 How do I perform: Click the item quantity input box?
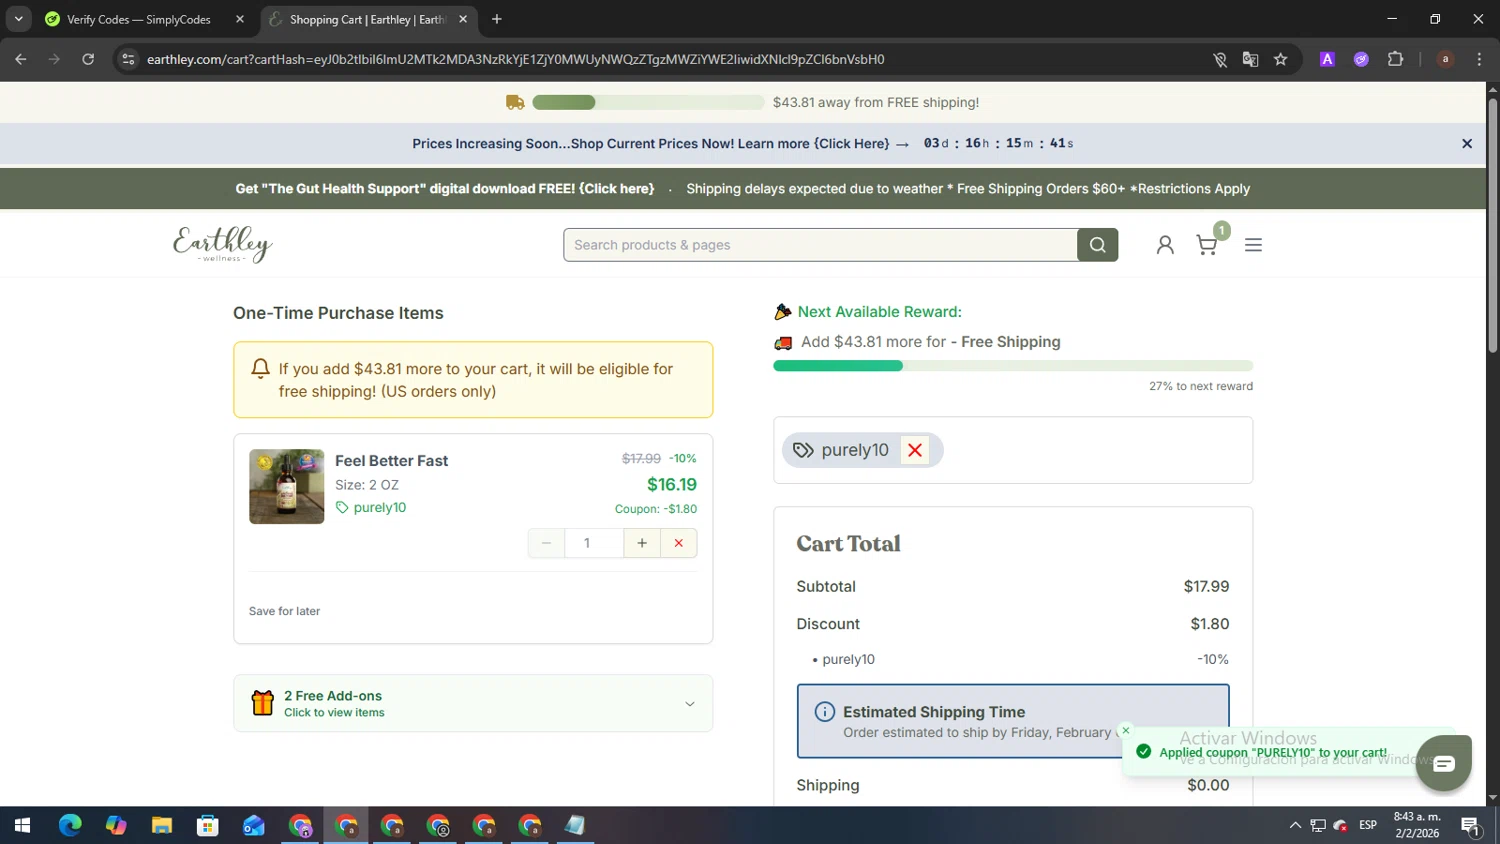(594, 543)
